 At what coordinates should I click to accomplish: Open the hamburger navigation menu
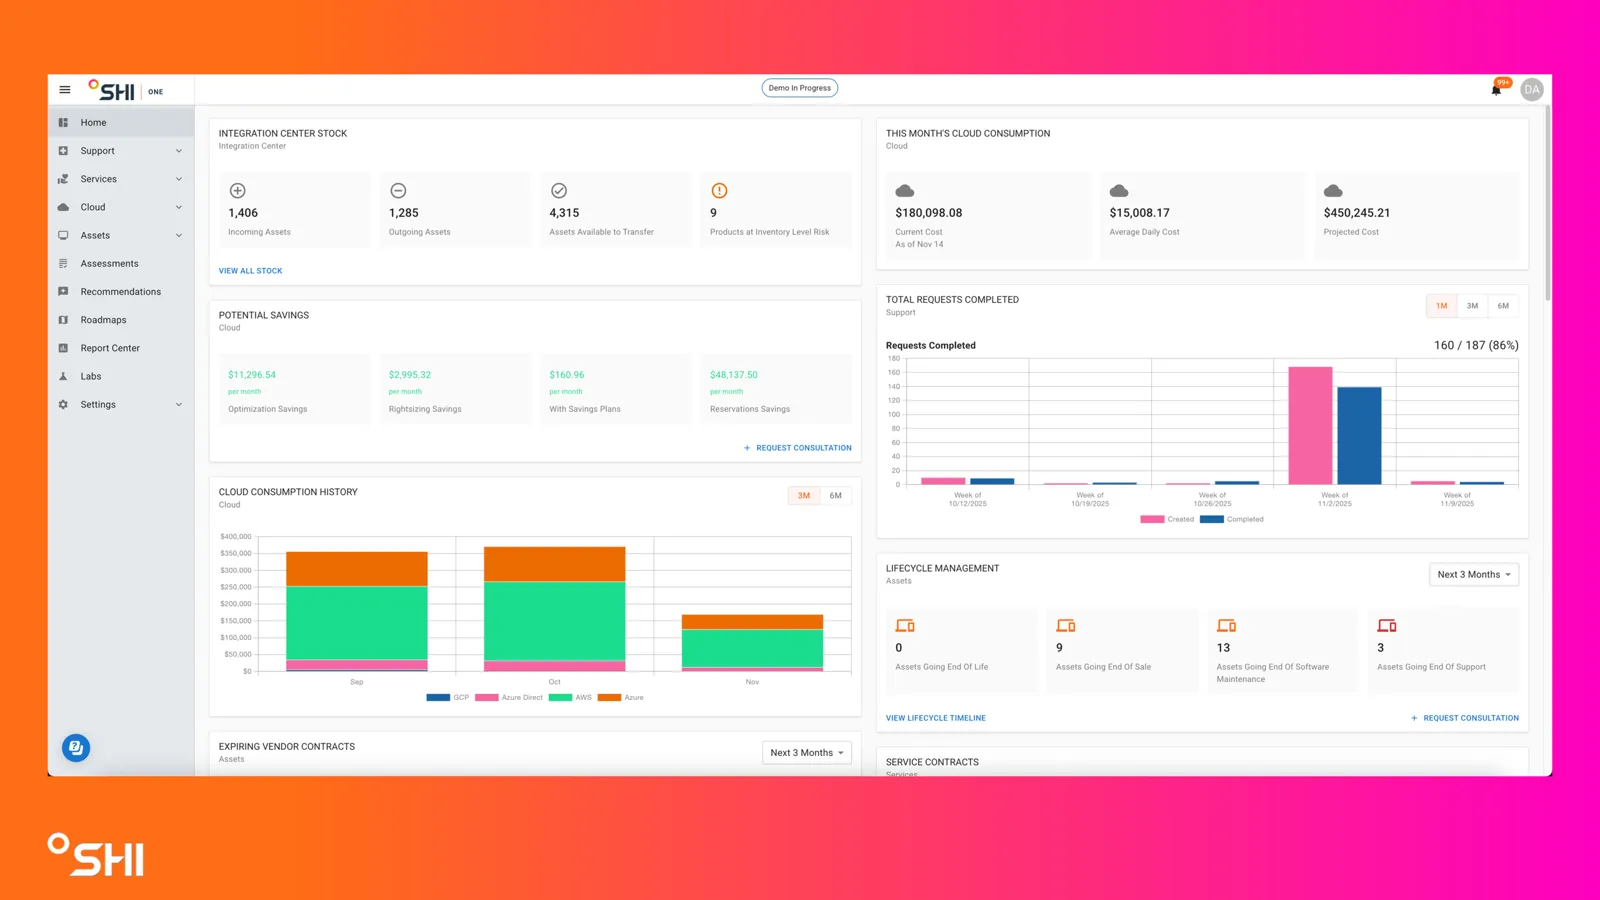coord(65,89)
